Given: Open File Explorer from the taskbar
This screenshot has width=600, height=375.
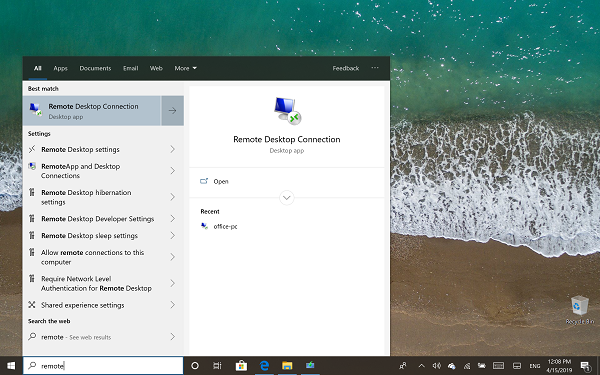Looking at the screenshot, I should coord(287,366).
